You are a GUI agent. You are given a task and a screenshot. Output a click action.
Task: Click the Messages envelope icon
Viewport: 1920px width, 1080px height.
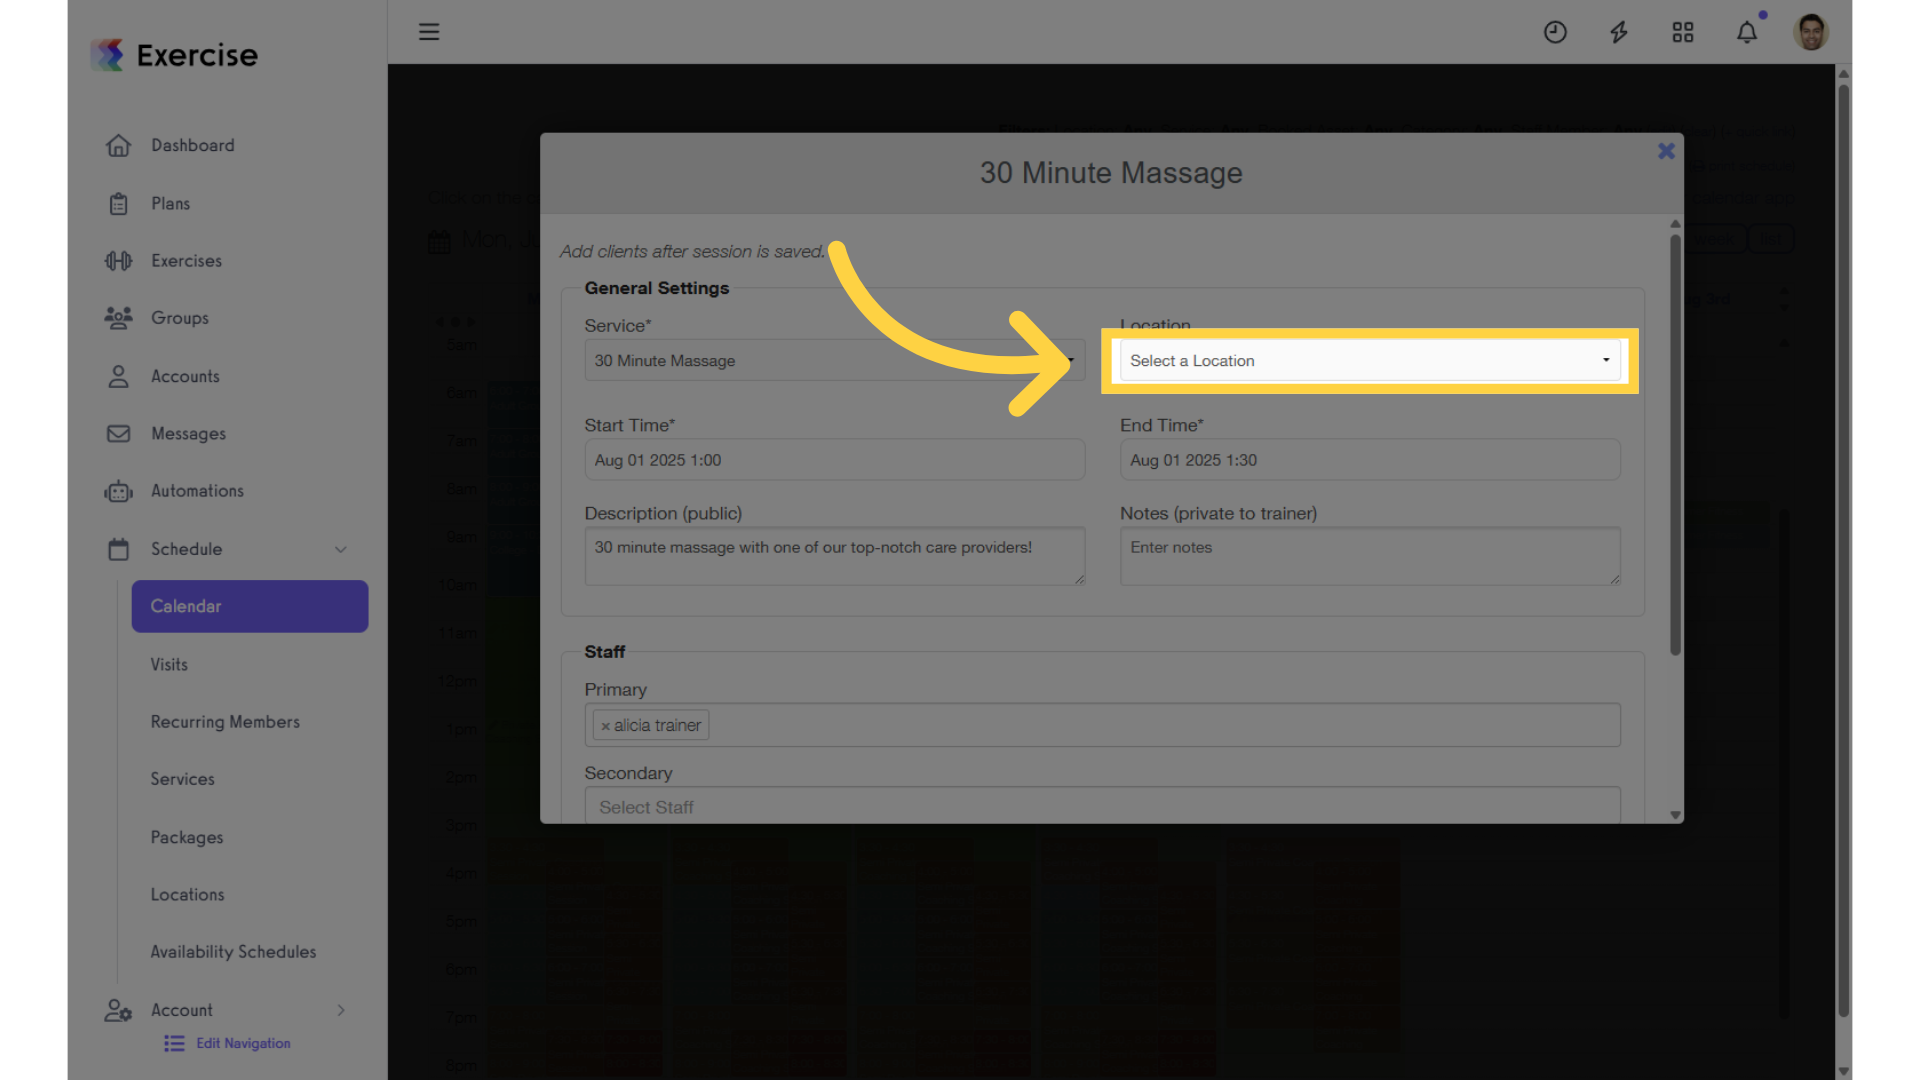click(118, 434)
